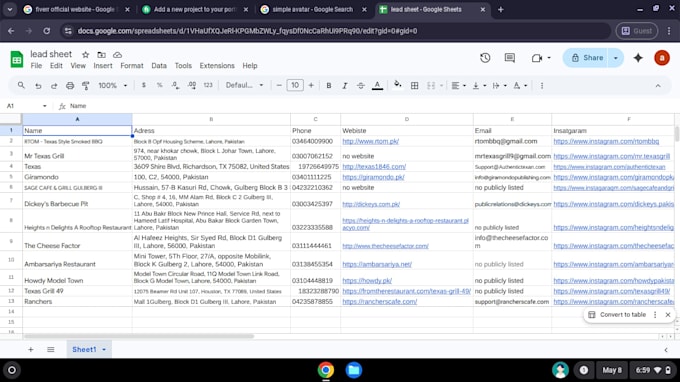The image size is (680, 382).
Task: Open the Google account avatar
Action: pyautogui.click(x=662, y=58)
